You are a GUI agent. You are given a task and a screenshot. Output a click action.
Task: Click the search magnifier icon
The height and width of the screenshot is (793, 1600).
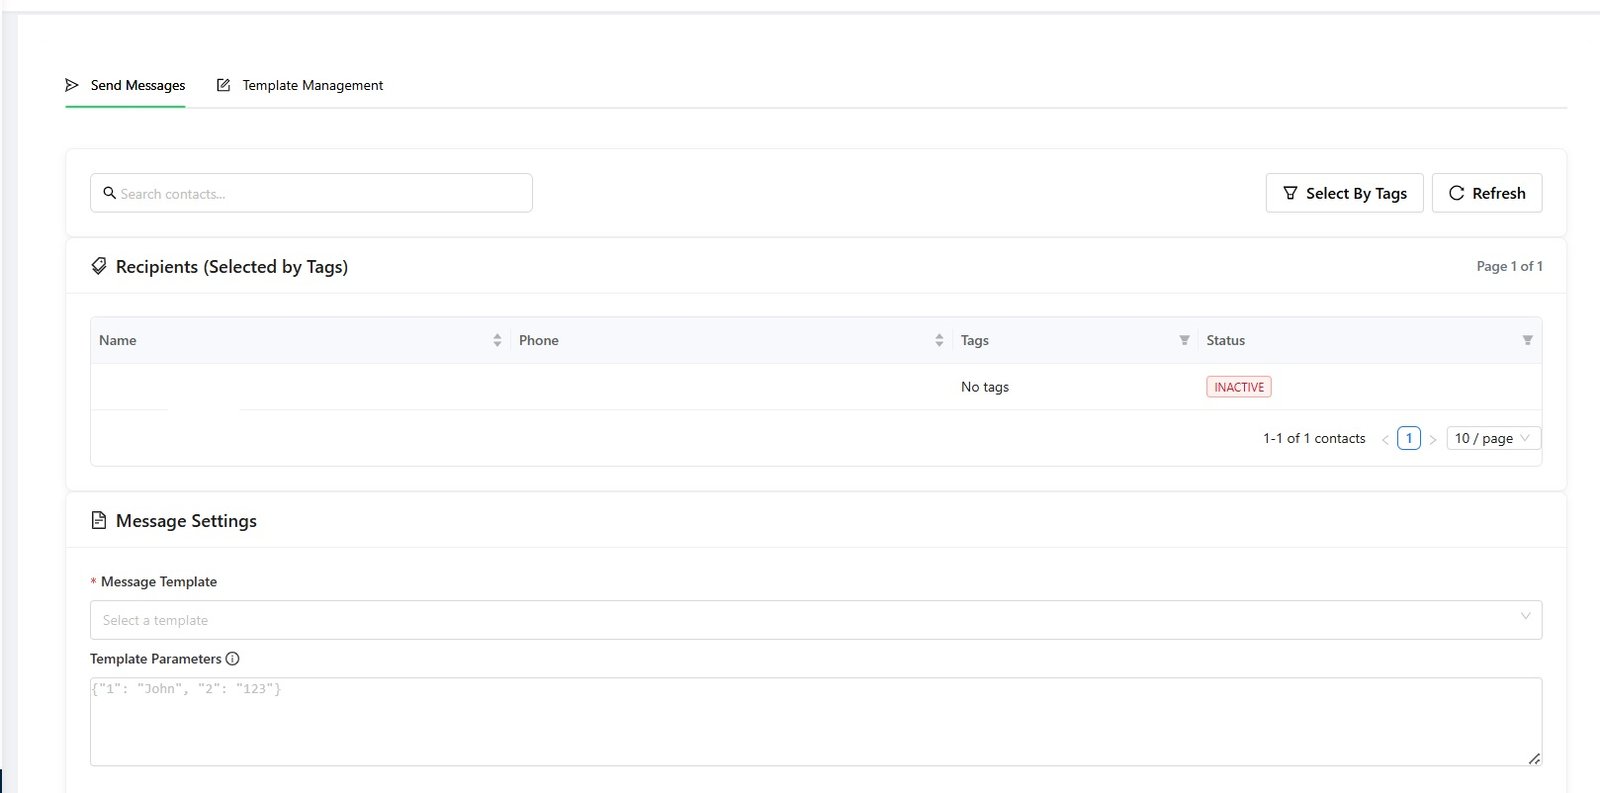coord(110,193)
